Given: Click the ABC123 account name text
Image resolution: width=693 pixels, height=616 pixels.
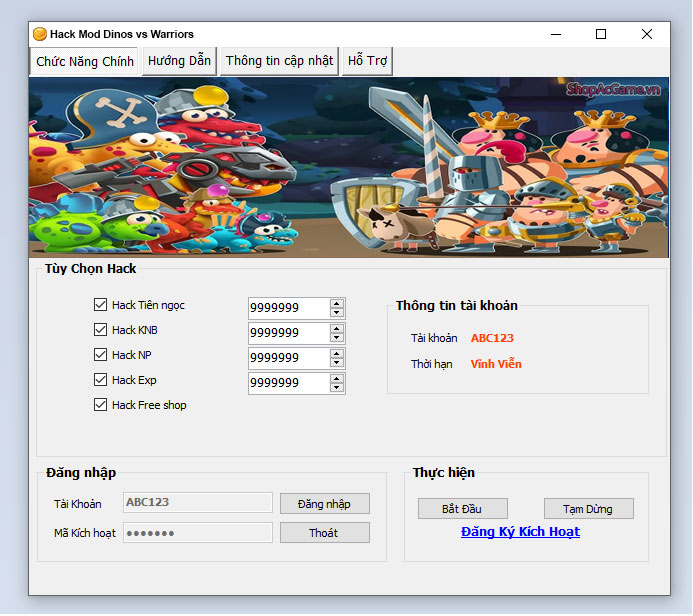Looking at the screenshot, I should point(492,338).
